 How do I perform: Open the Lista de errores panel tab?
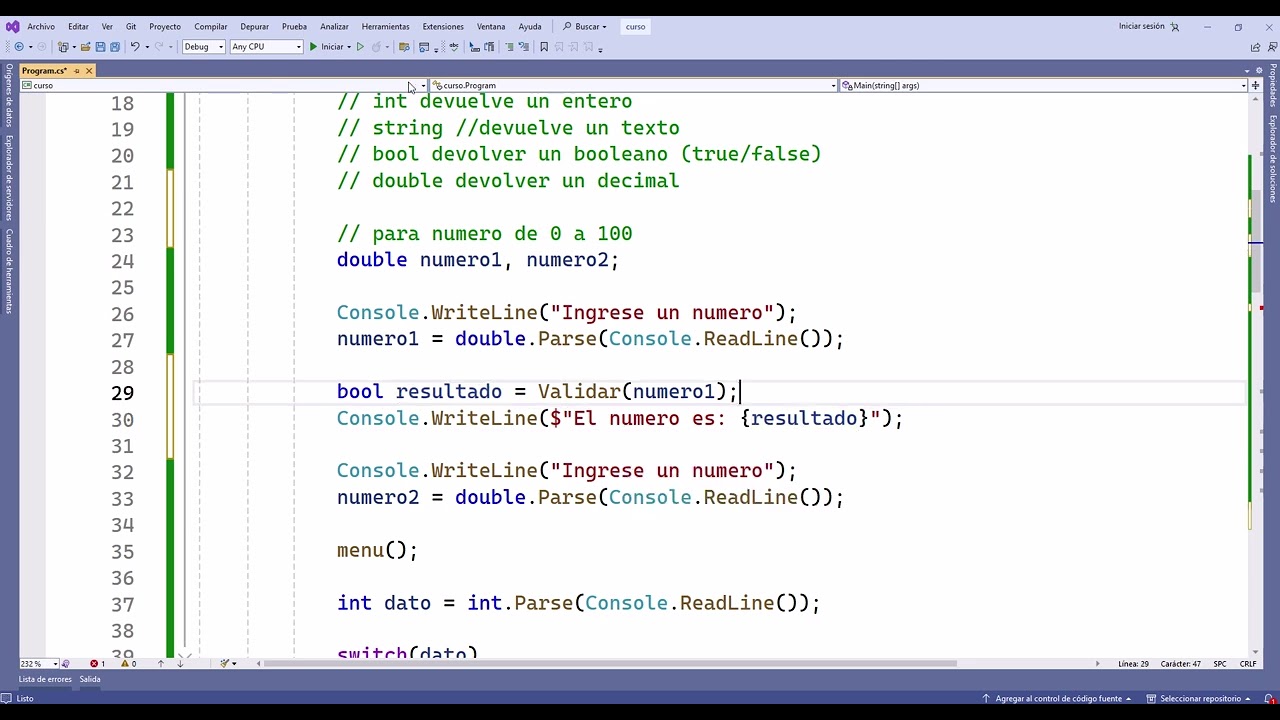tap(45, 680)
